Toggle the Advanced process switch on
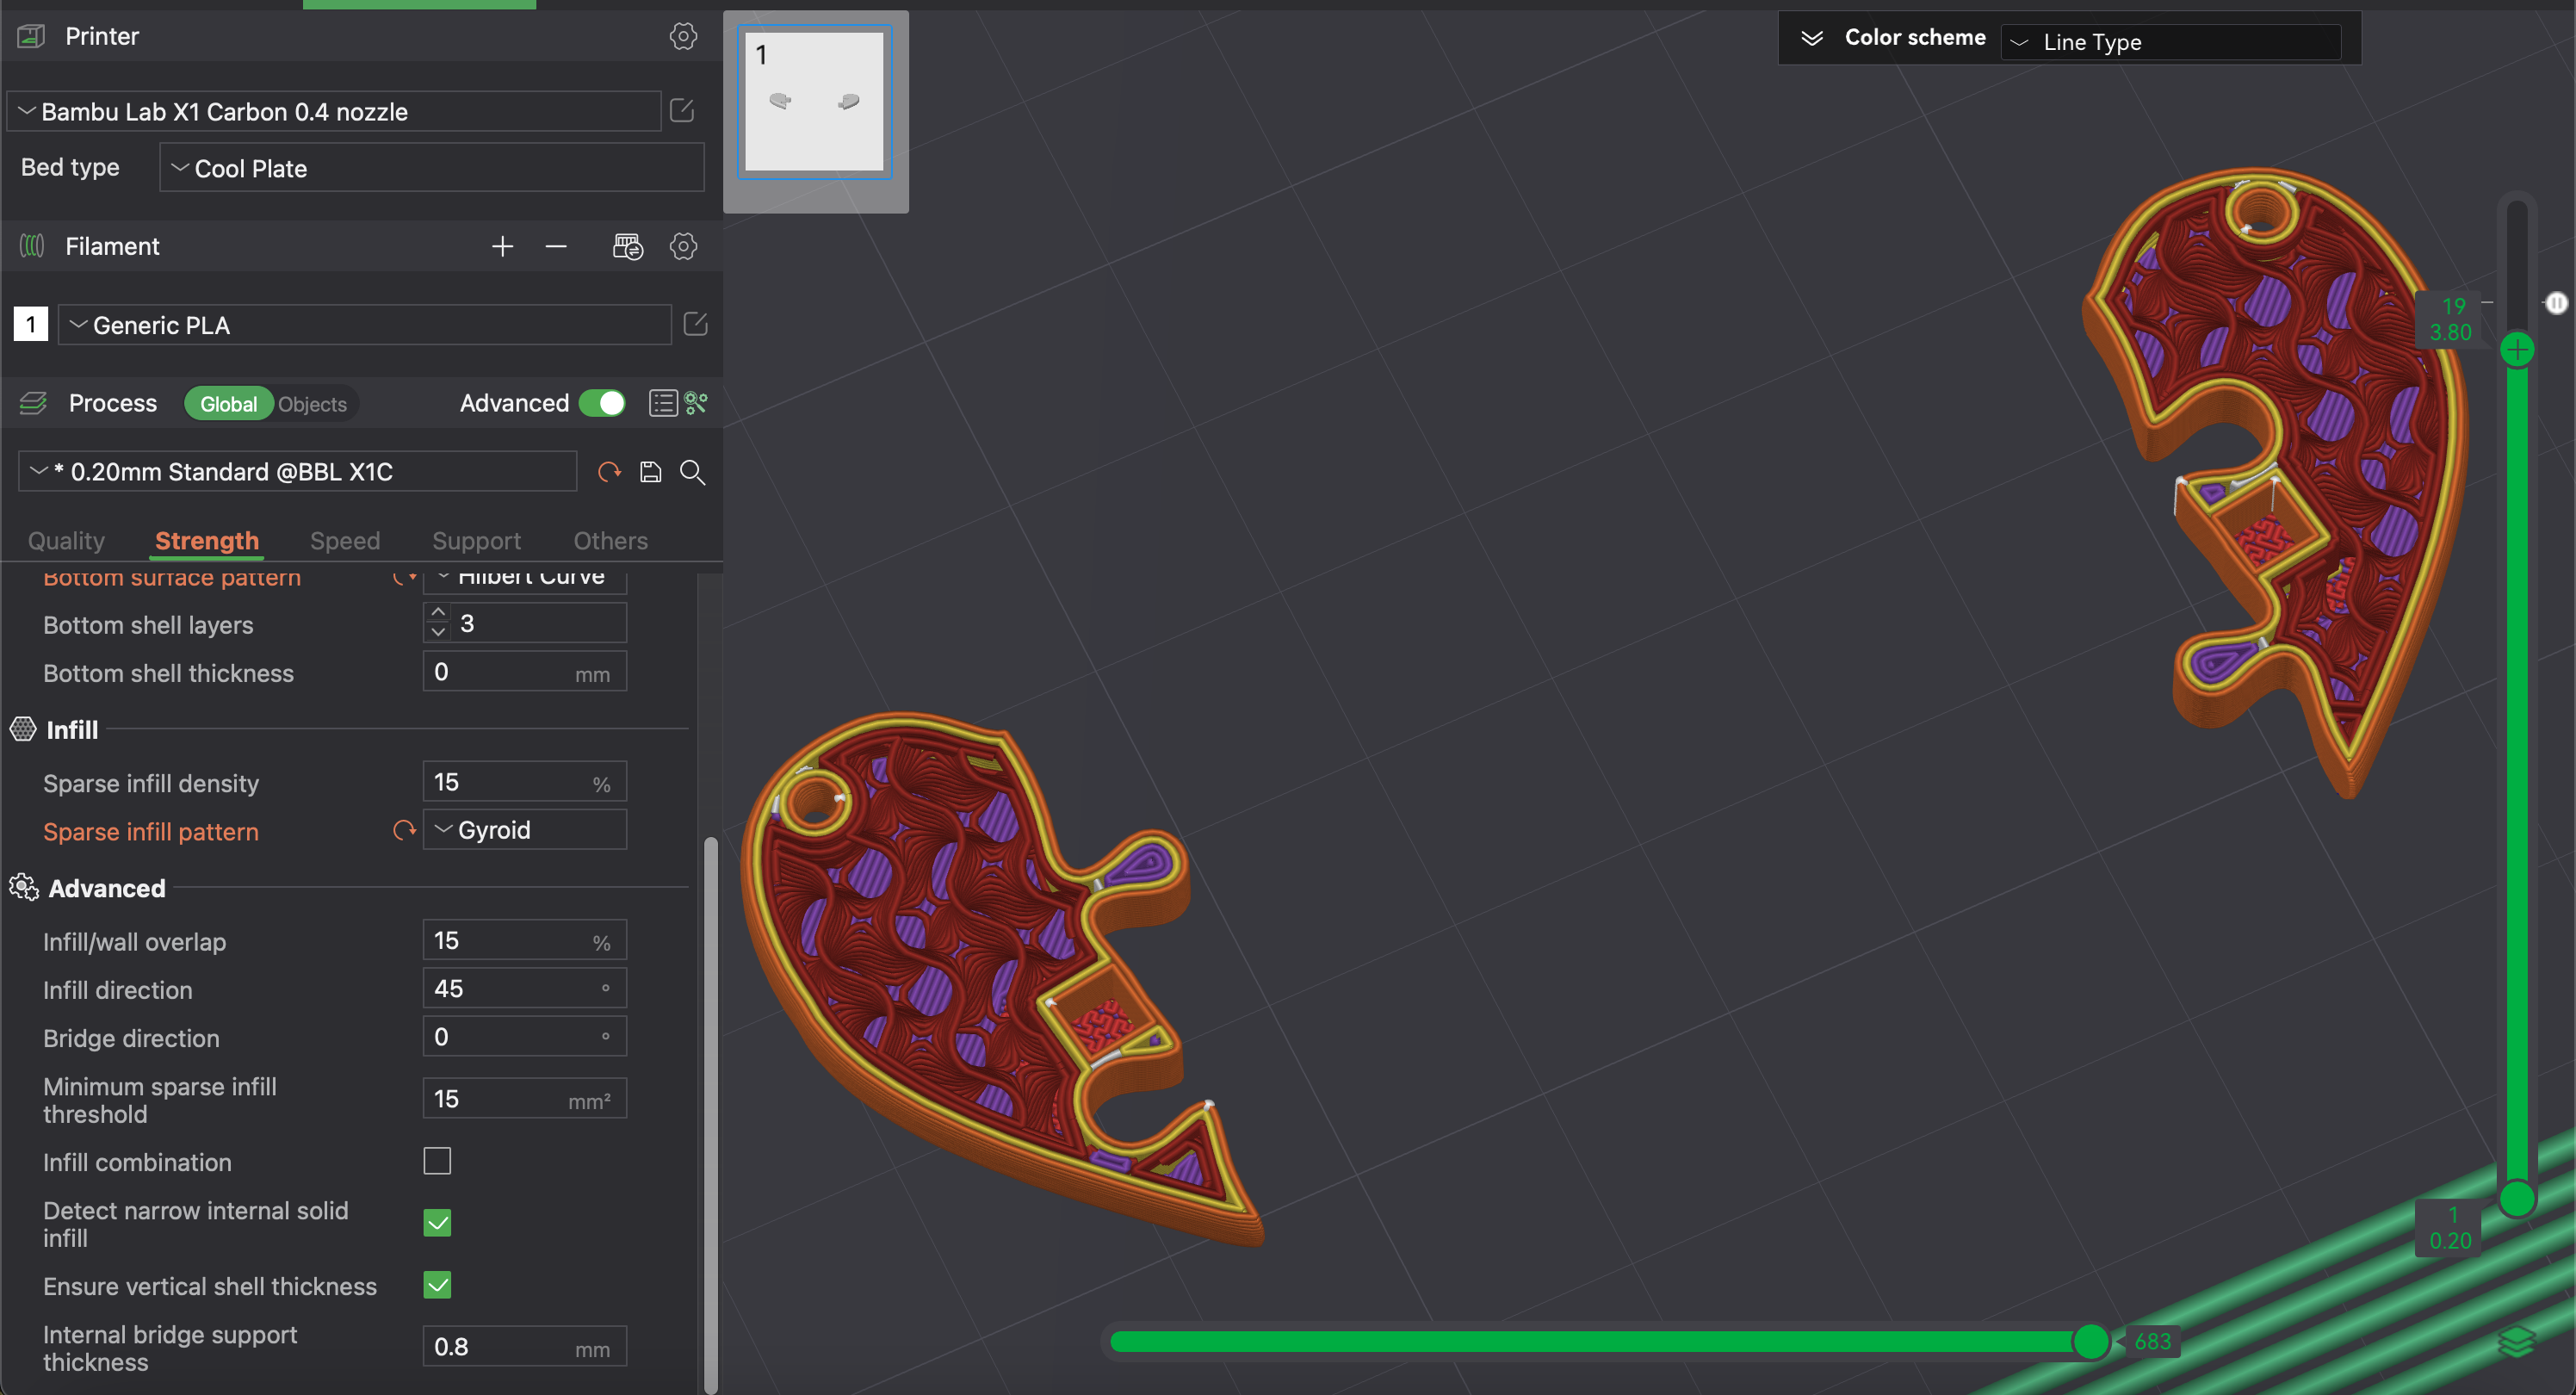The image size is (2576, 1395). click(604, 402)
